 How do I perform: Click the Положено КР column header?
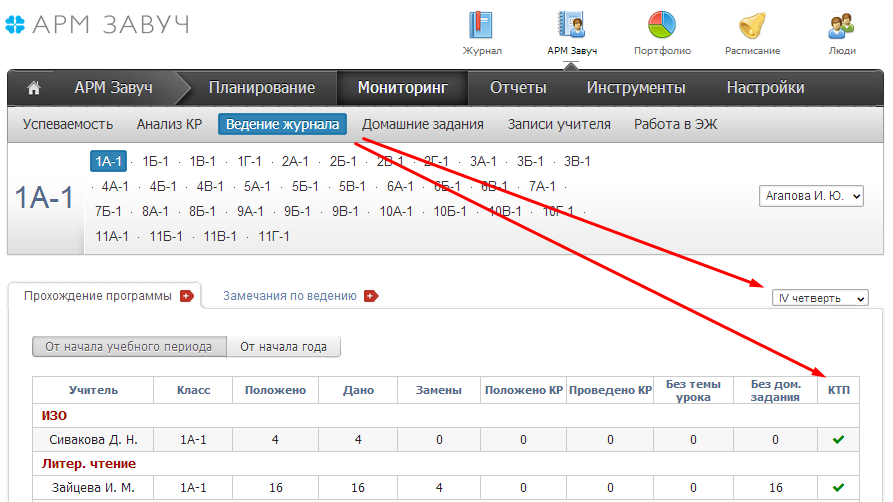click(523, 390)
